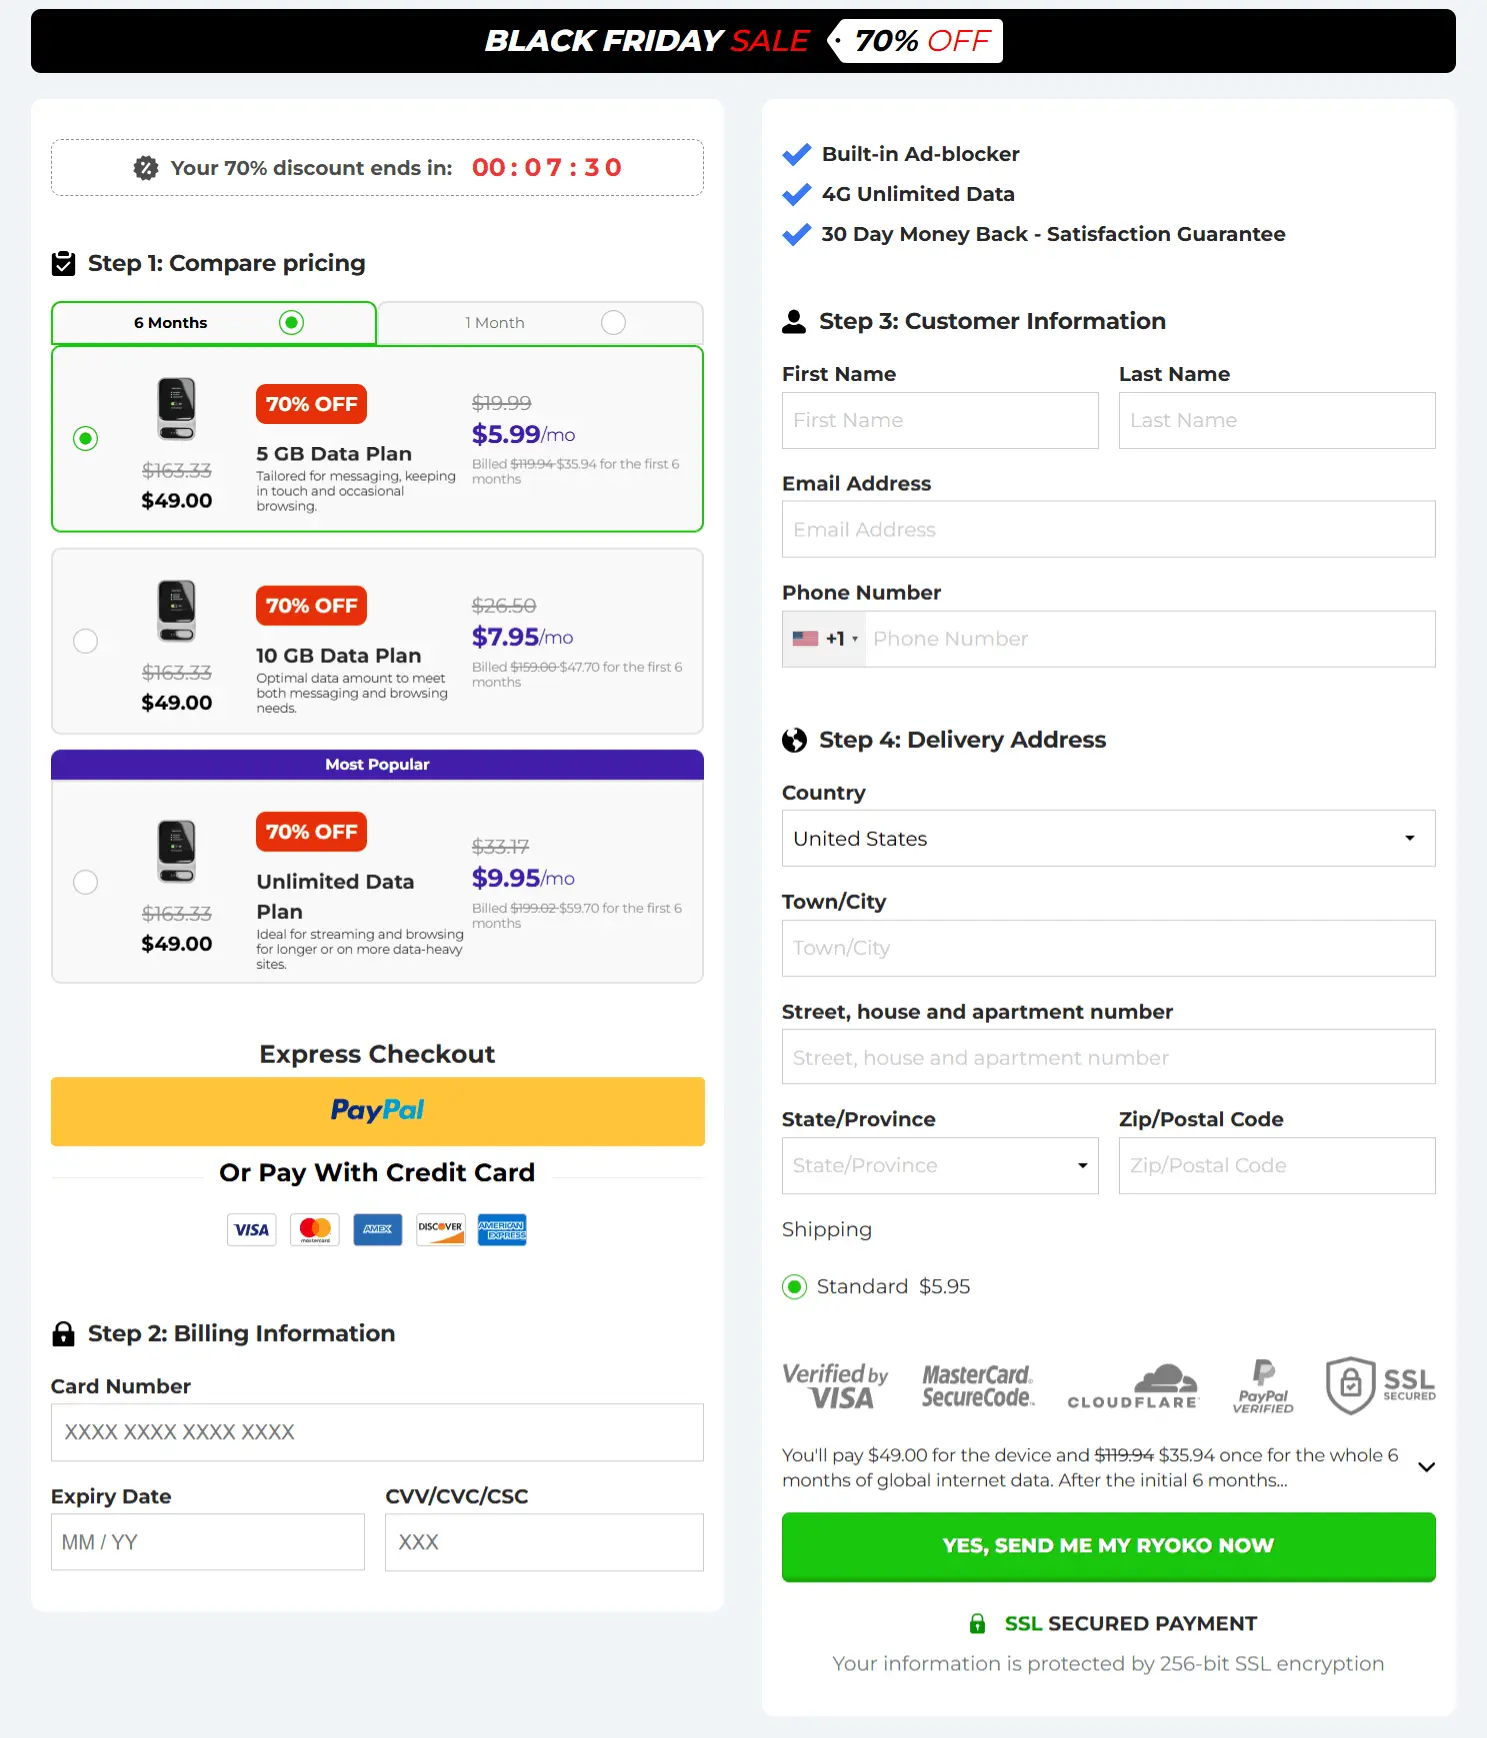Select the Unlimited Data Plan radio
This screenshot has height=1738, width=1487.
(86, 882)
